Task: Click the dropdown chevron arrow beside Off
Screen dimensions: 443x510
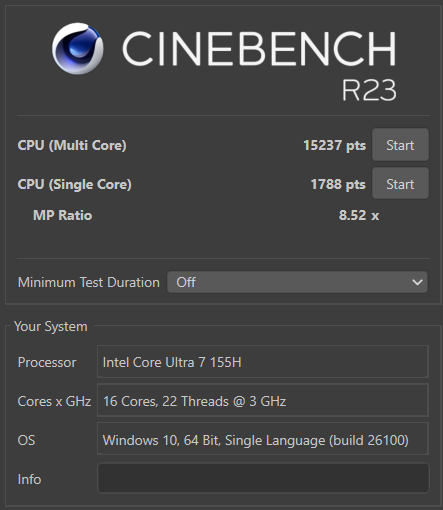Action: [x=417, y=282]
